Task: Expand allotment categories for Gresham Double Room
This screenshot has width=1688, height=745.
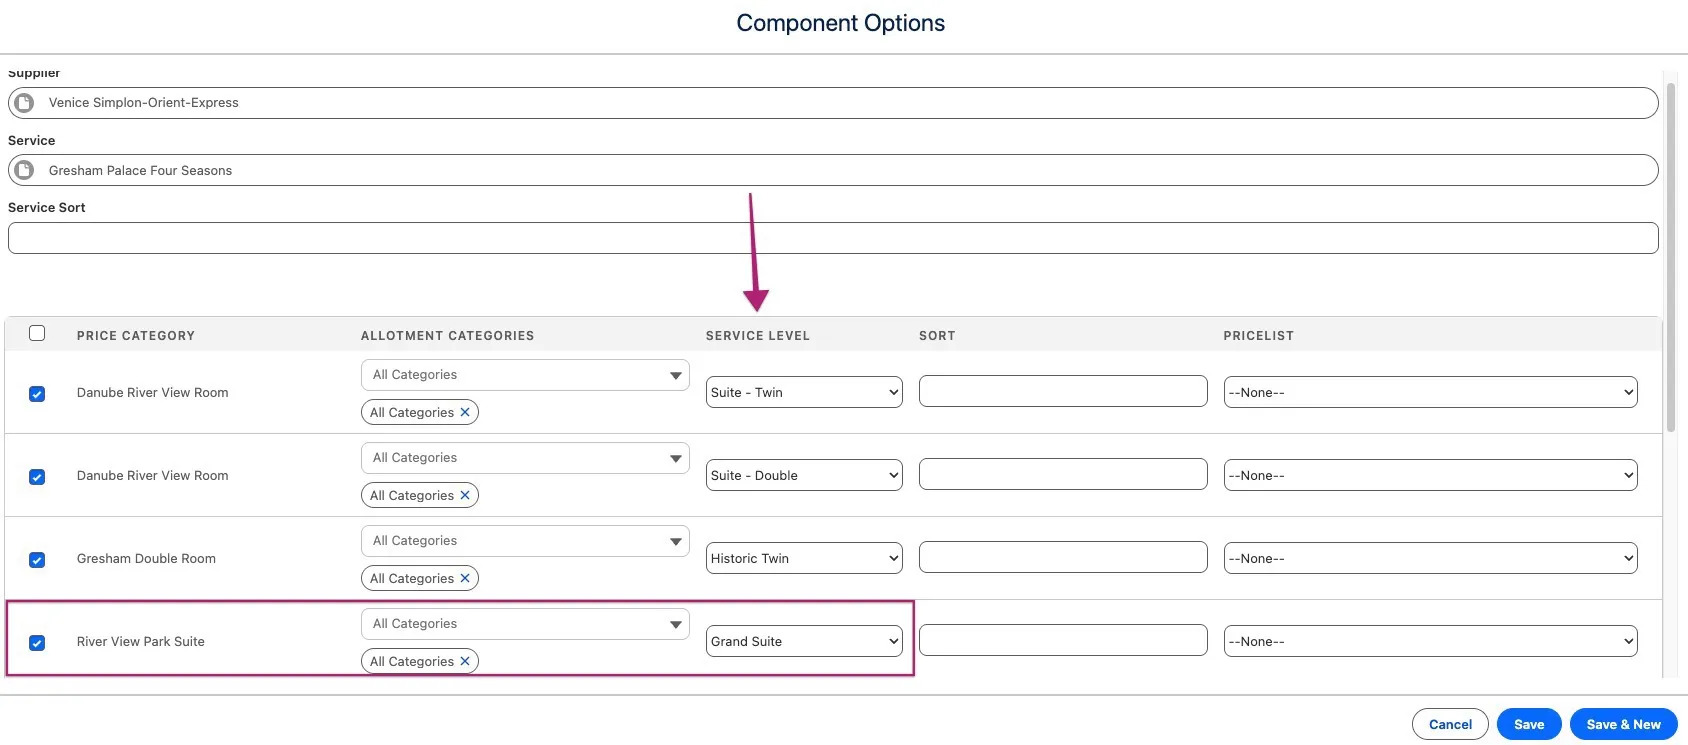Action: (x=676, y=541)
